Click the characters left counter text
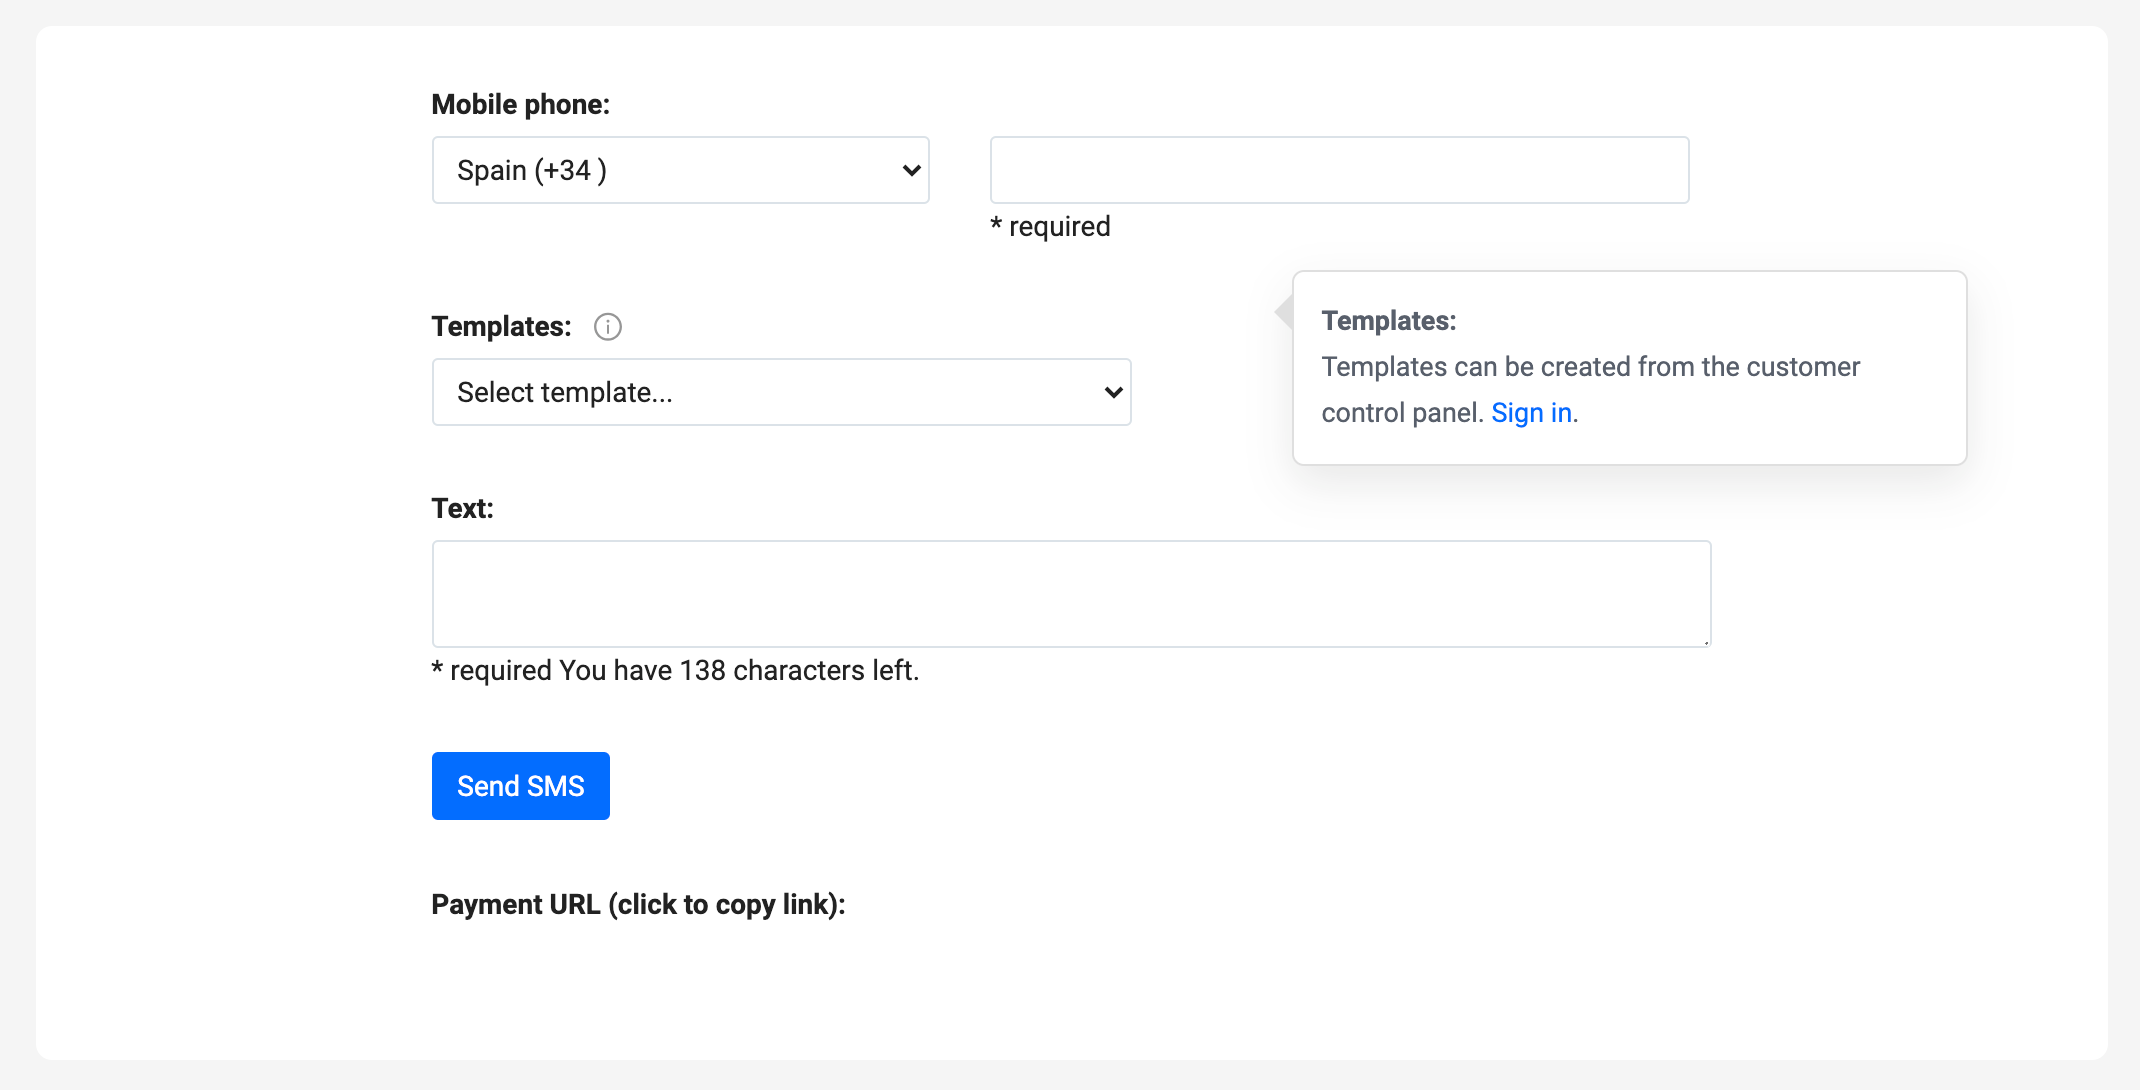2140x1090 pixels. pos(739,671)
